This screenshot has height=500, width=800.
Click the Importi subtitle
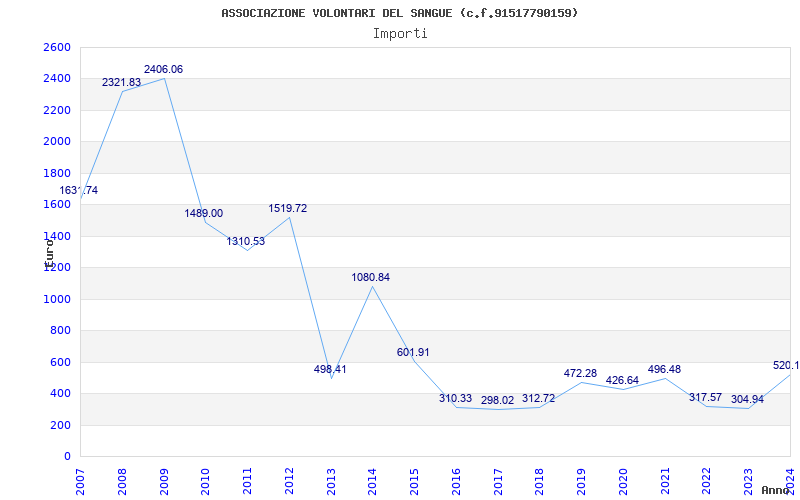pyautogui.click(x=400, y=34)
